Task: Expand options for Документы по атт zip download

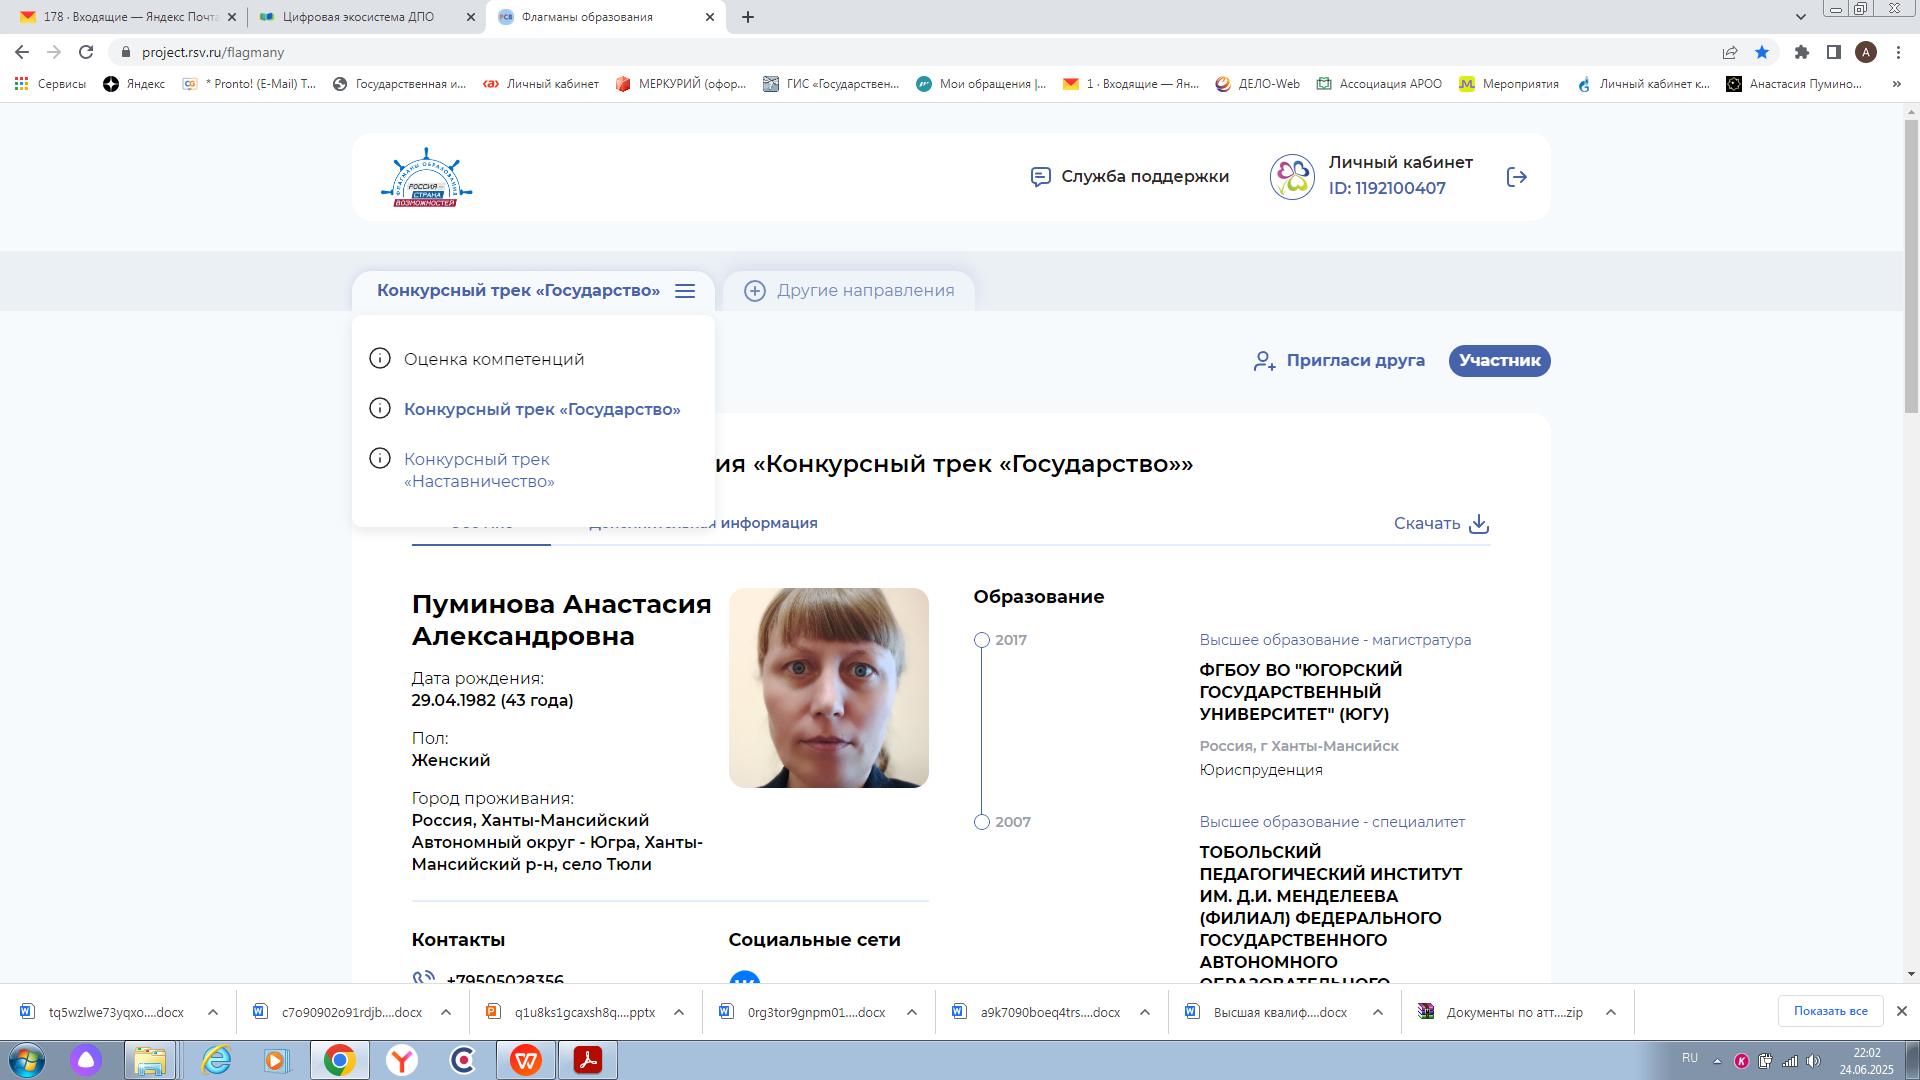Action: [x=1611, y=1012]
